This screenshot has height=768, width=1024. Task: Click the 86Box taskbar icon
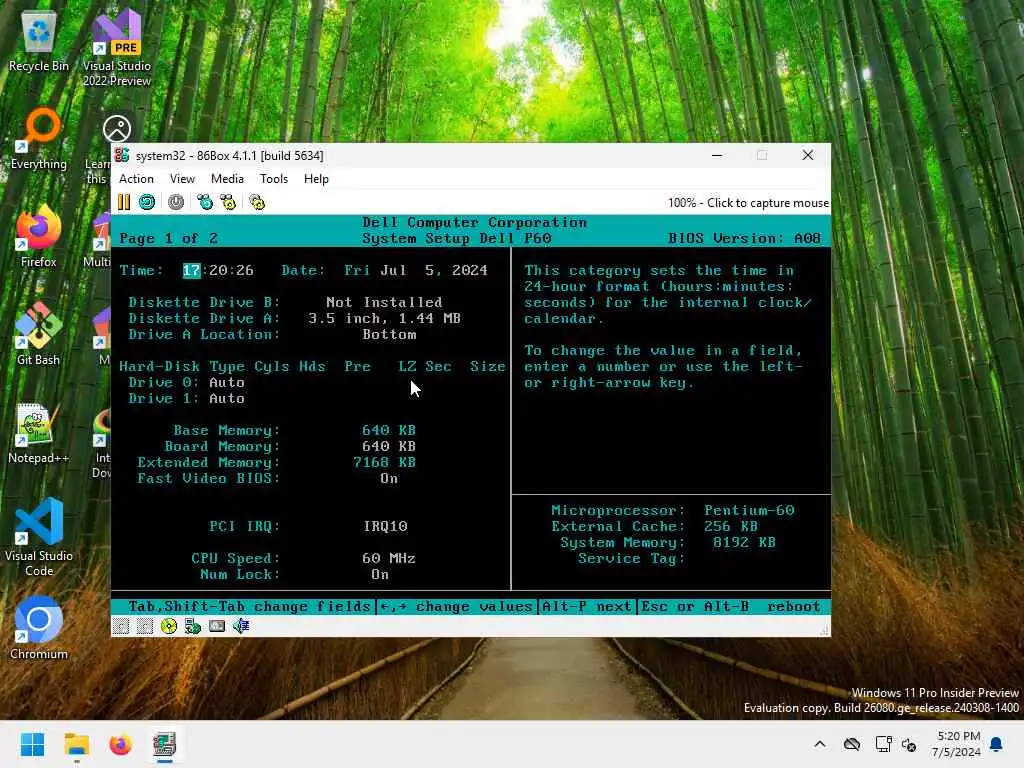point(165,744)
